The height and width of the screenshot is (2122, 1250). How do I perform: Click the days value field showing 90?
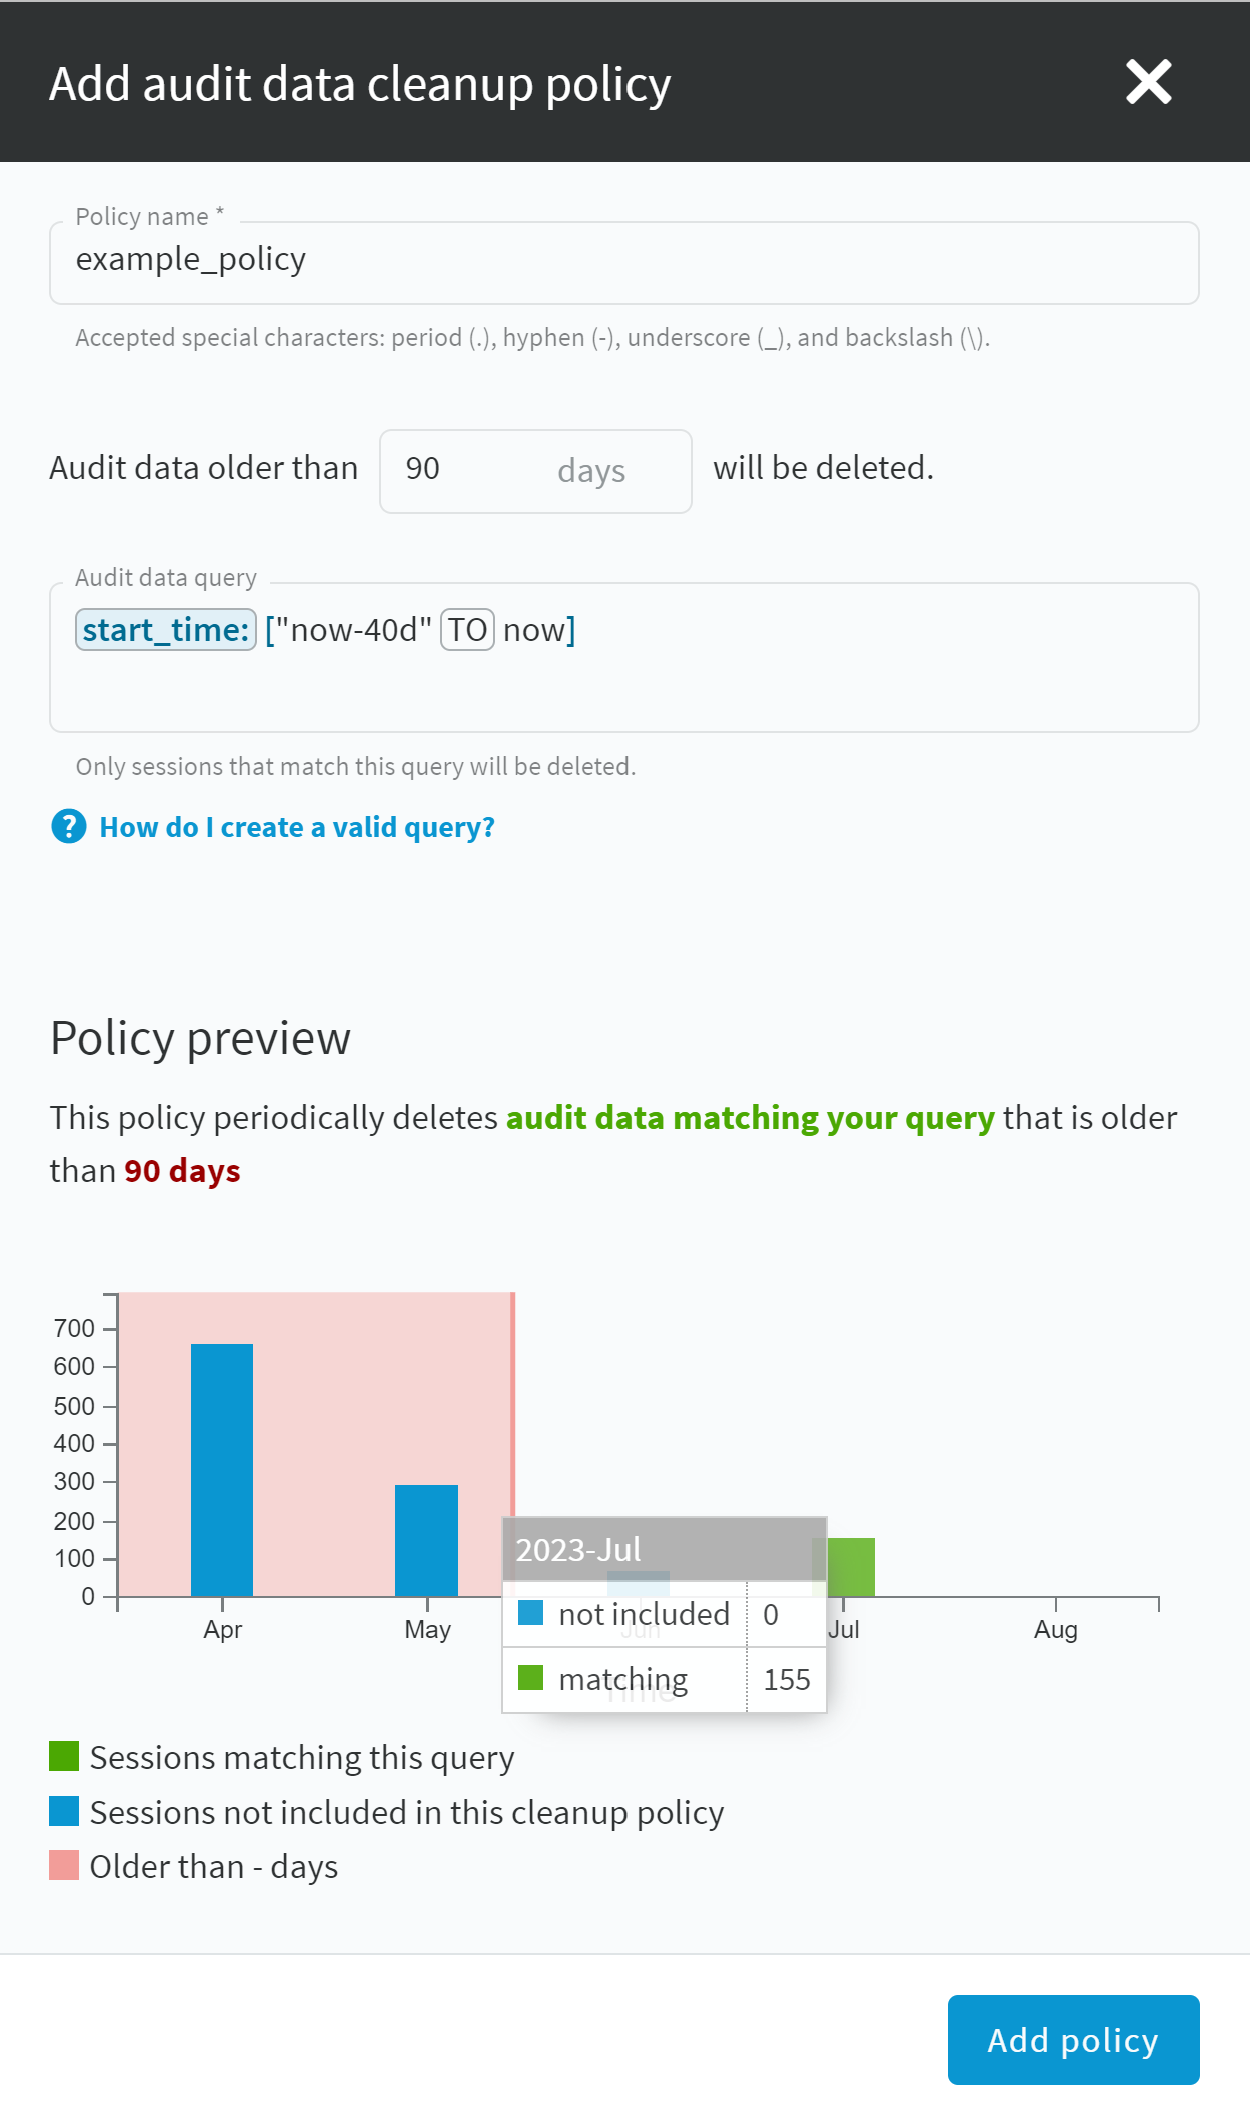536,471
